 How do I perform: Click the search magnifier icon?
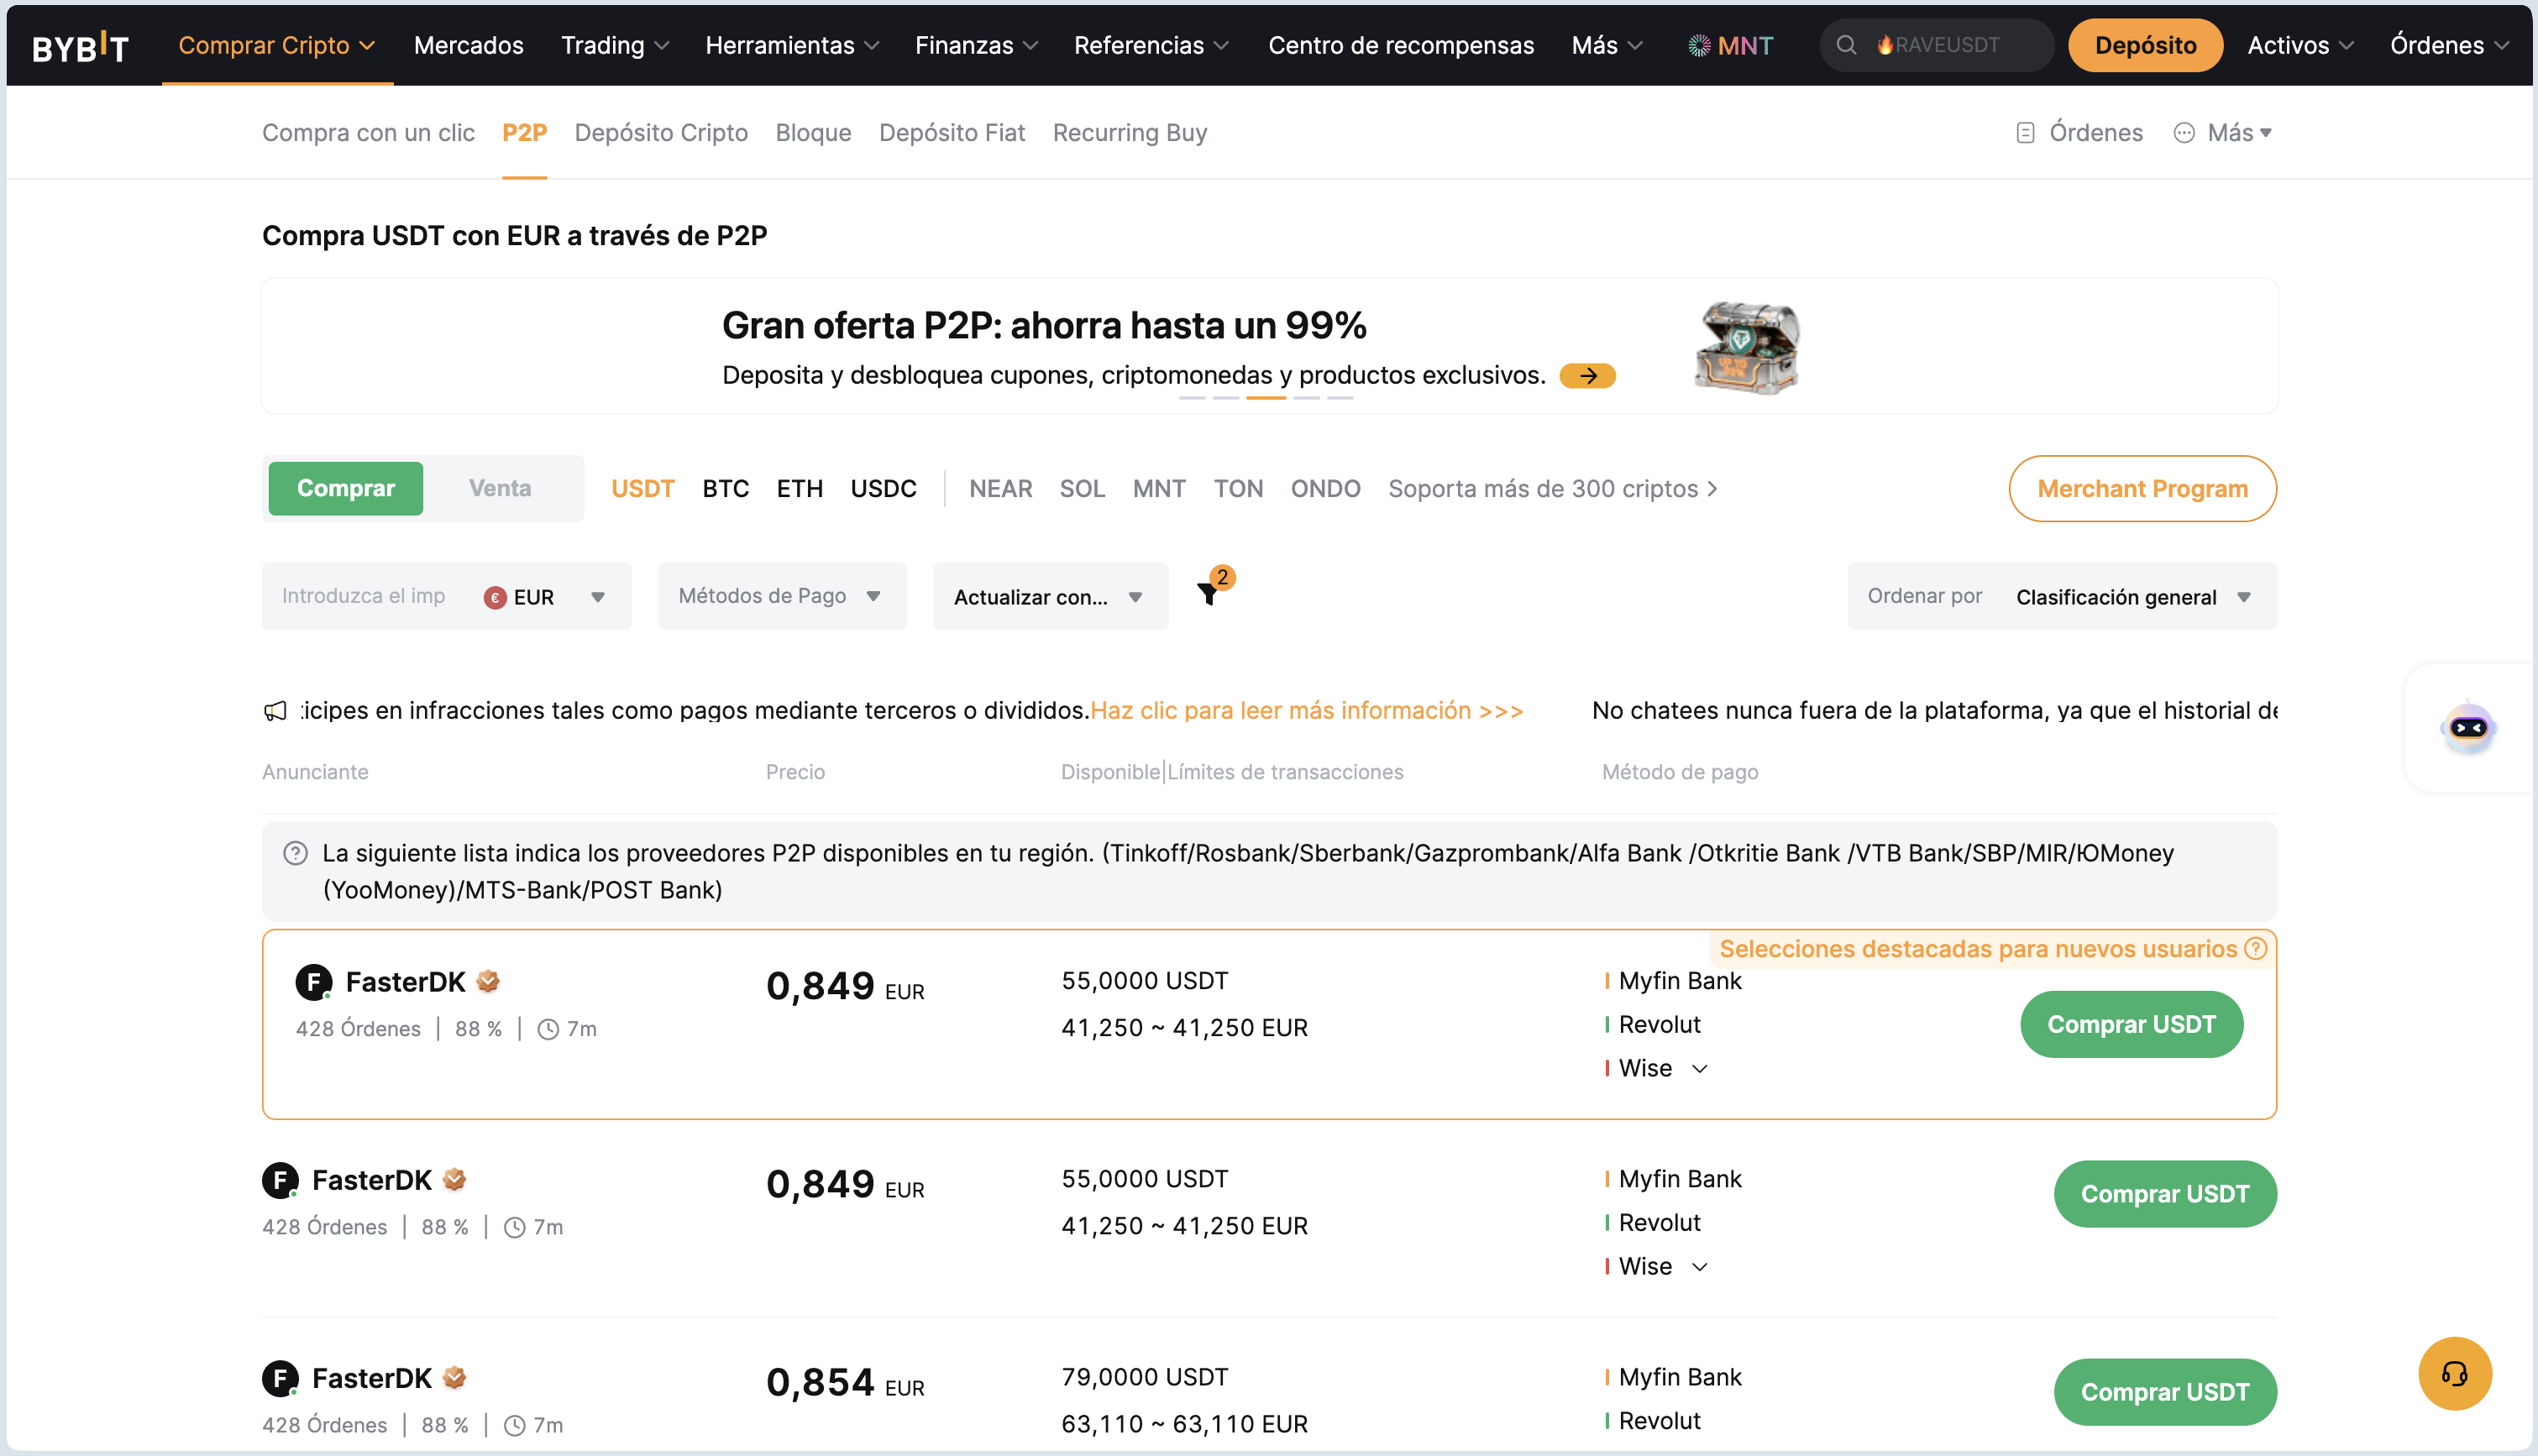(x=1846, y=45)
